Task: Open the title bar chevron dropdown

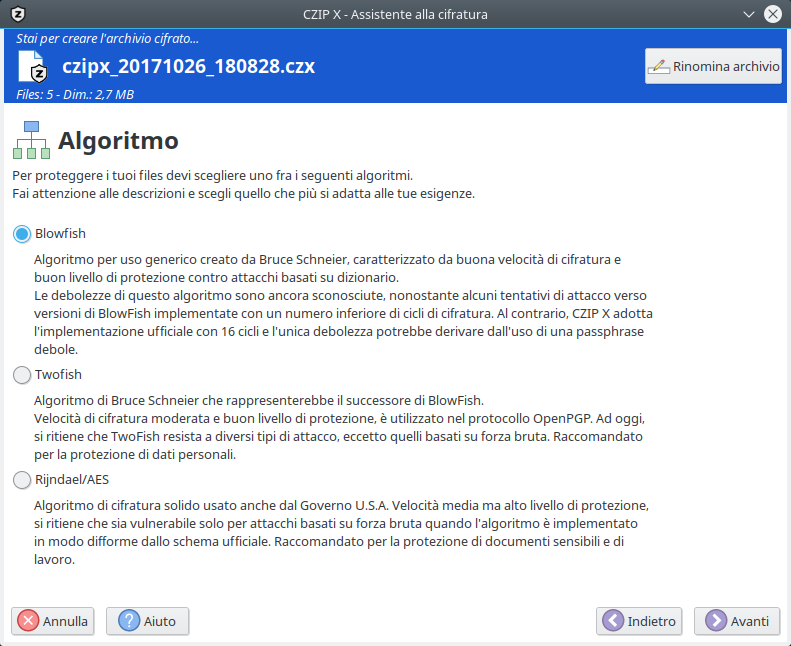Action: [749, 14]
